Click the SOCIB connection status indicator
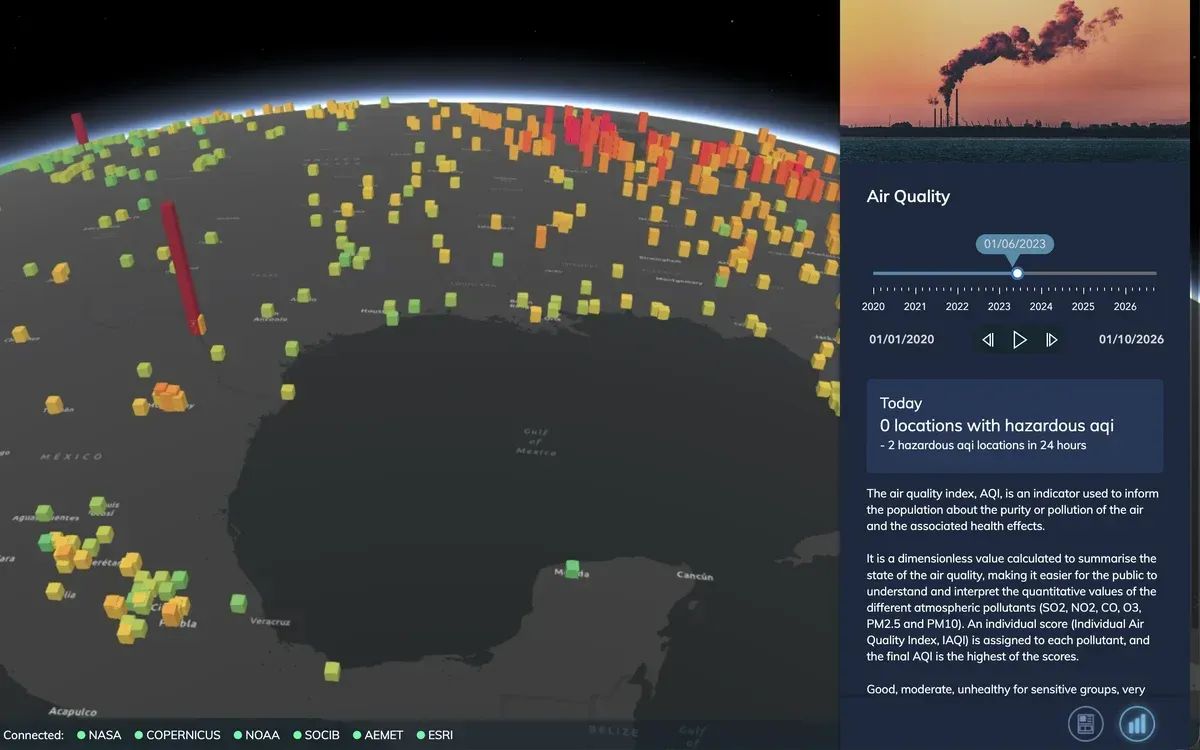This screenshot has width=1200, height=750. pos(316,735)
